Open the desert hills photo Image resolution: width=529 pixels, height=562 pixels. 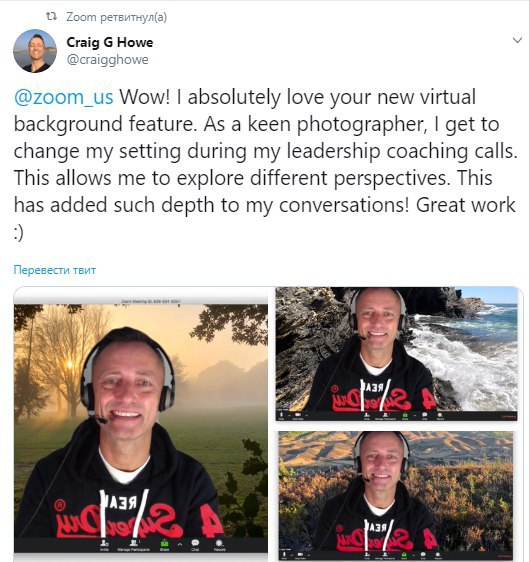pos(396,496)
